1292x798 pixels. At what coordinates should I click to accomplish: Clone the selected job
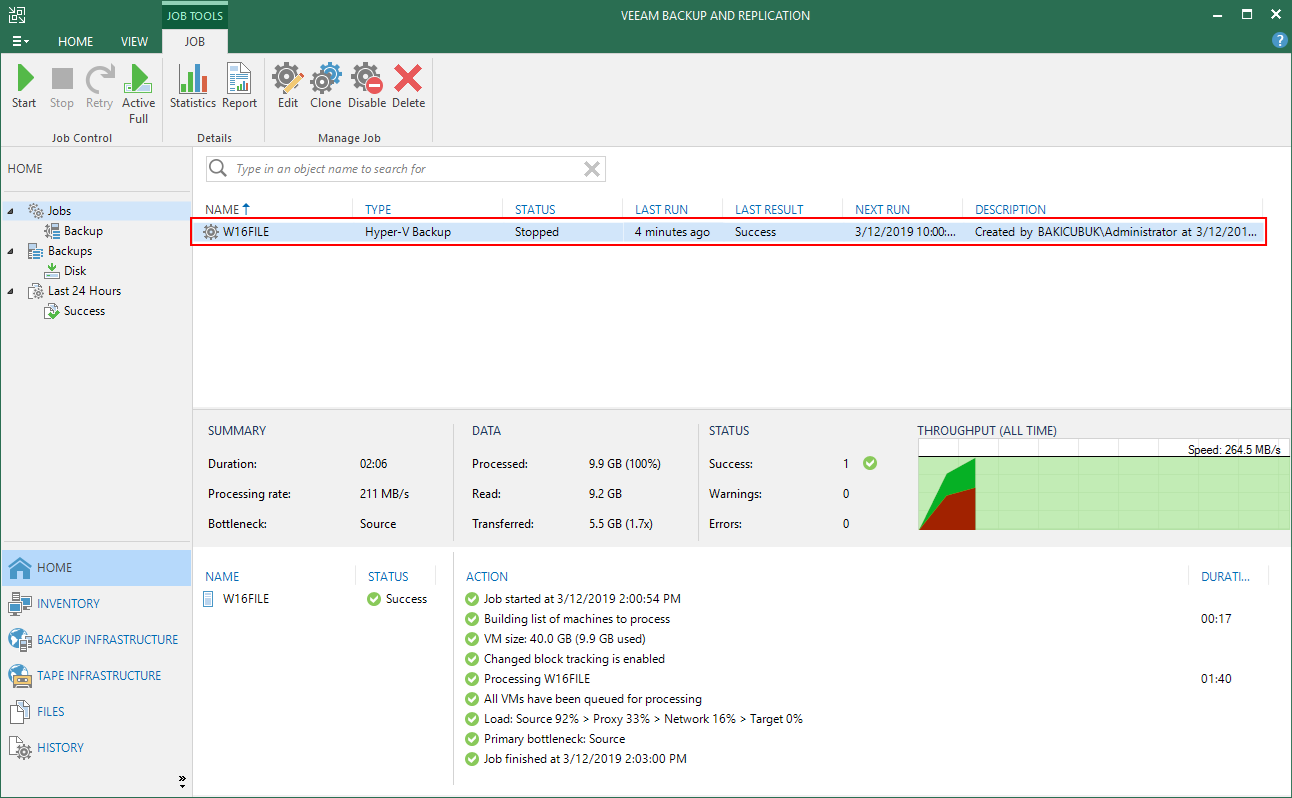(326, 87)
